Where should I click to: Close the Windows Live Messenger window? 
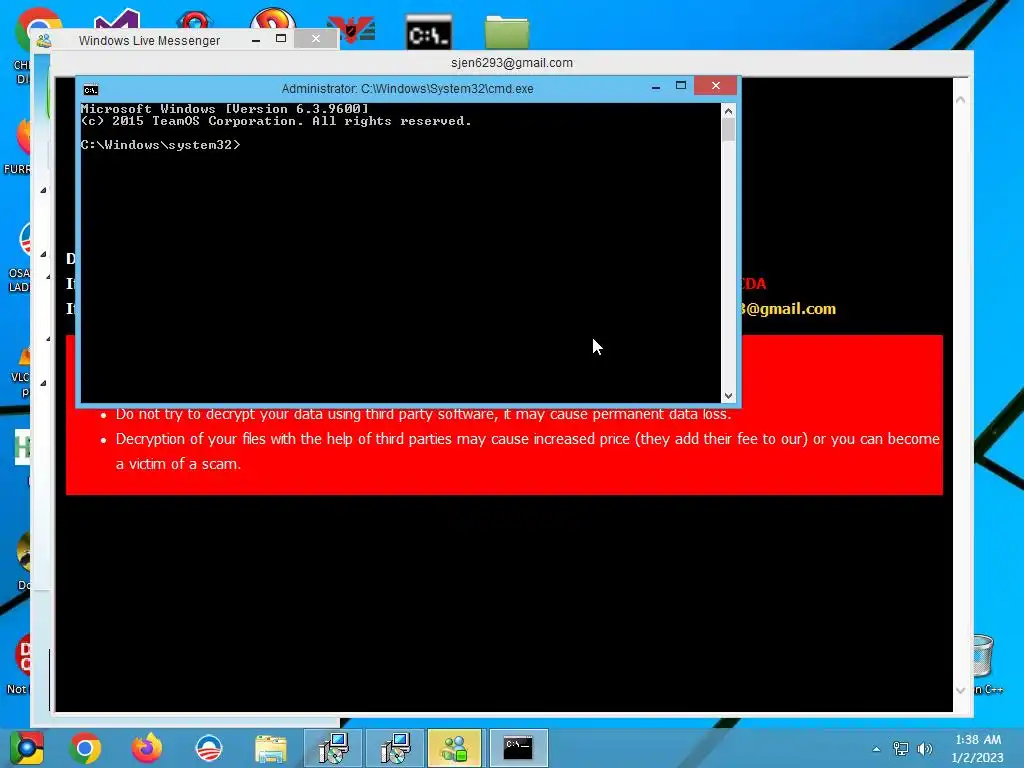(315, 39)
